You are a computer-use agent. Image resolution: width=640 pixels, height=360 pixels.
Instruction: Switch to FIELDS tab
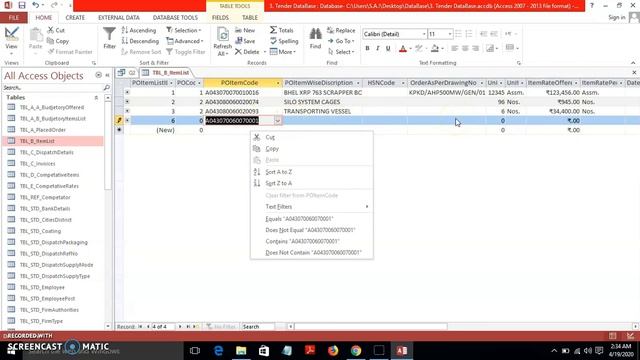(x=220, y=18)
